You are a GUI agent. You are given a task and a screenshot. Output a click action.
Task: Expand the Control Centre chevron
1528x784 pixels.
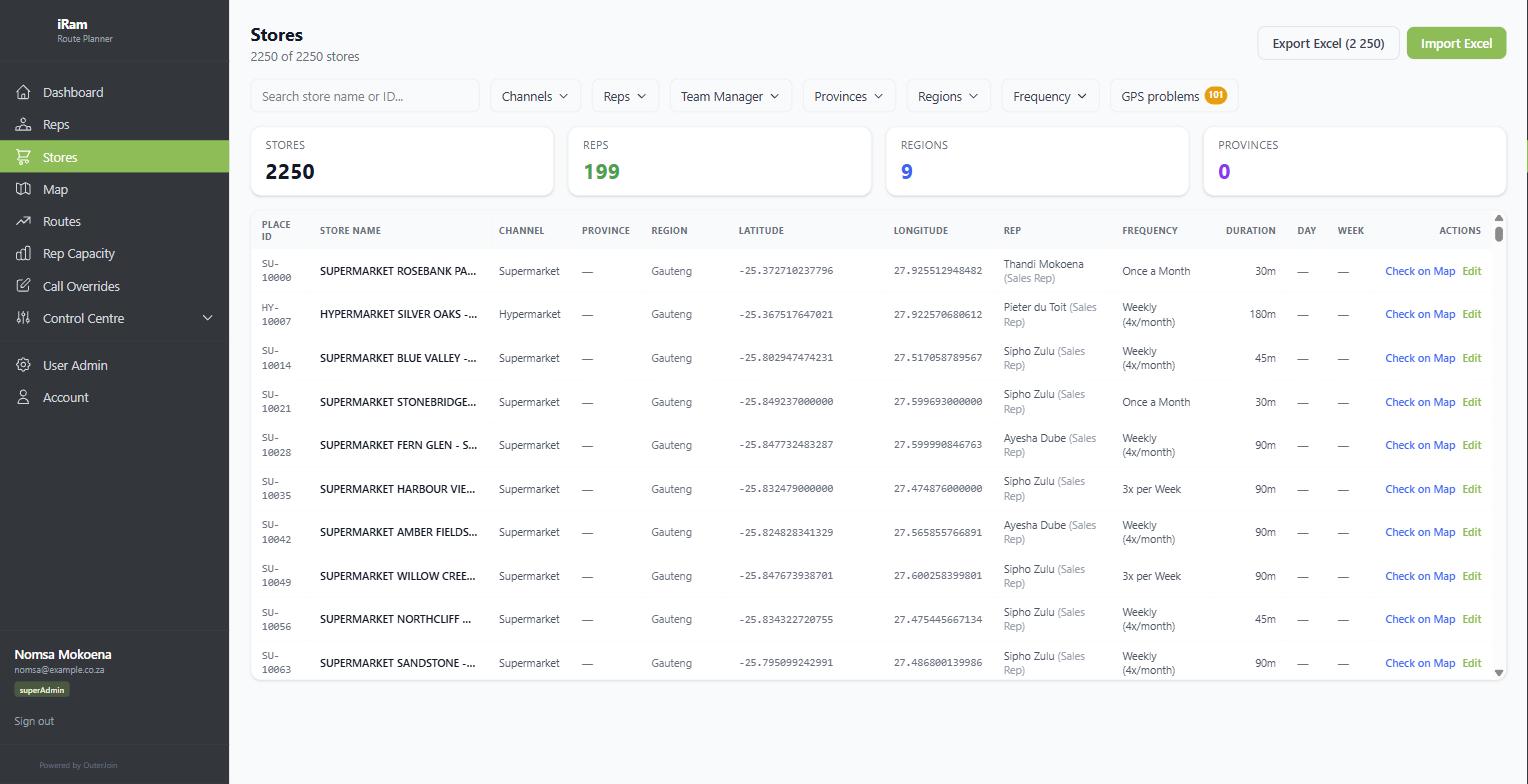208,318
